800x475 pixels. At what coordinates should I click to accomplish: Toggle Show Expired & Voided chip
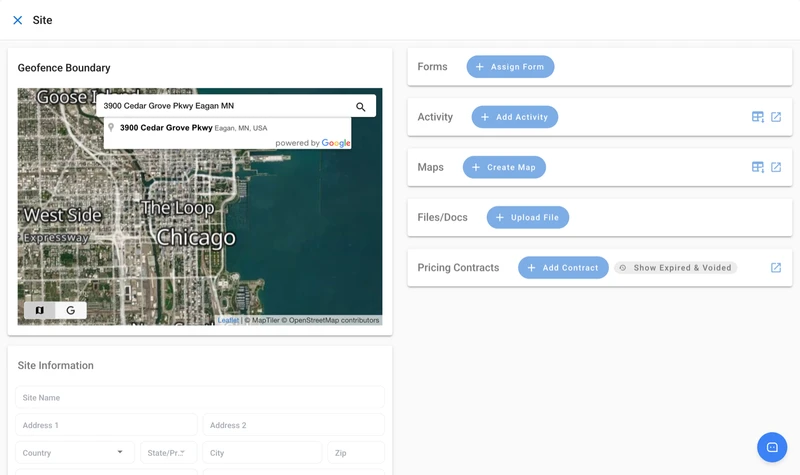tap(676, 268)
